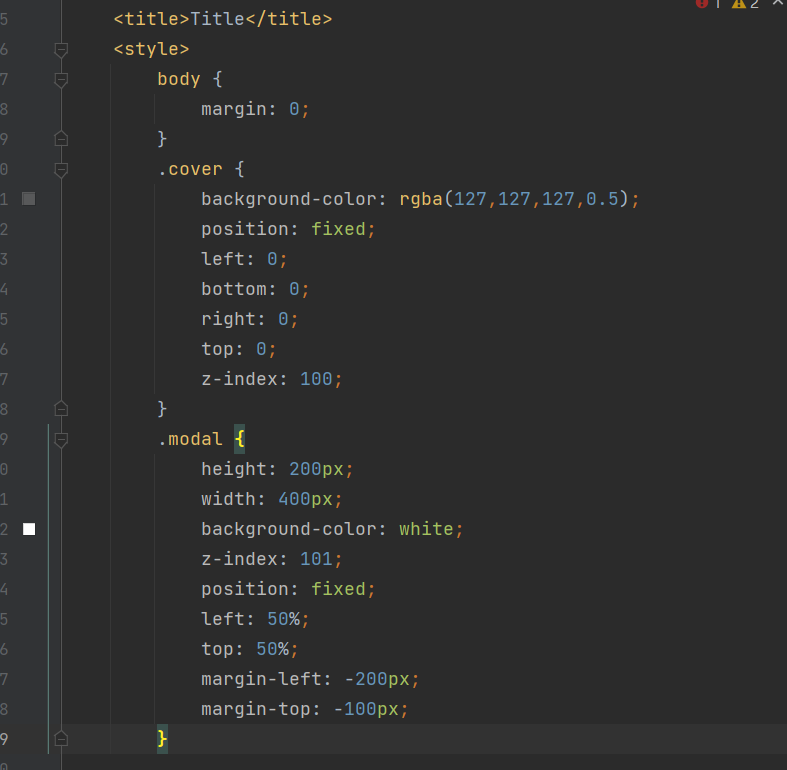Click background-color property in .modal rule
This screenshot has width=787, height=770.
pos(289,529)
